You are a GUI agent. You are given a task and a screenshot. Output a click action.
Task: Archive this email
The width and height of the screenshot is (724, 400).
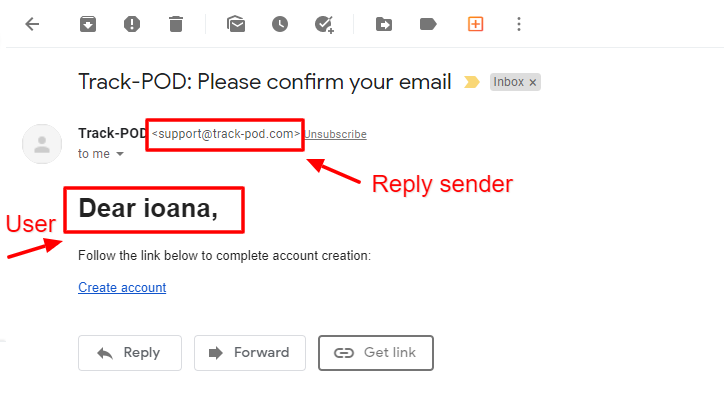tap(88, 24)
